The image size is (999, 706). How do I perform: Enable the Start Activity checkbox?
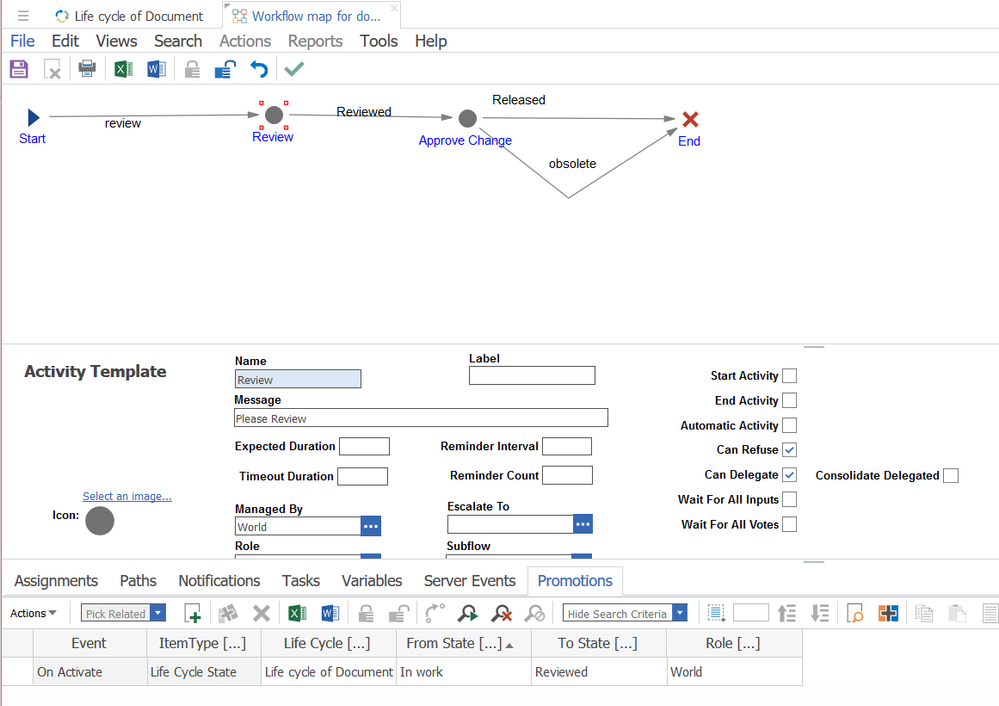(x=789, y=376)
